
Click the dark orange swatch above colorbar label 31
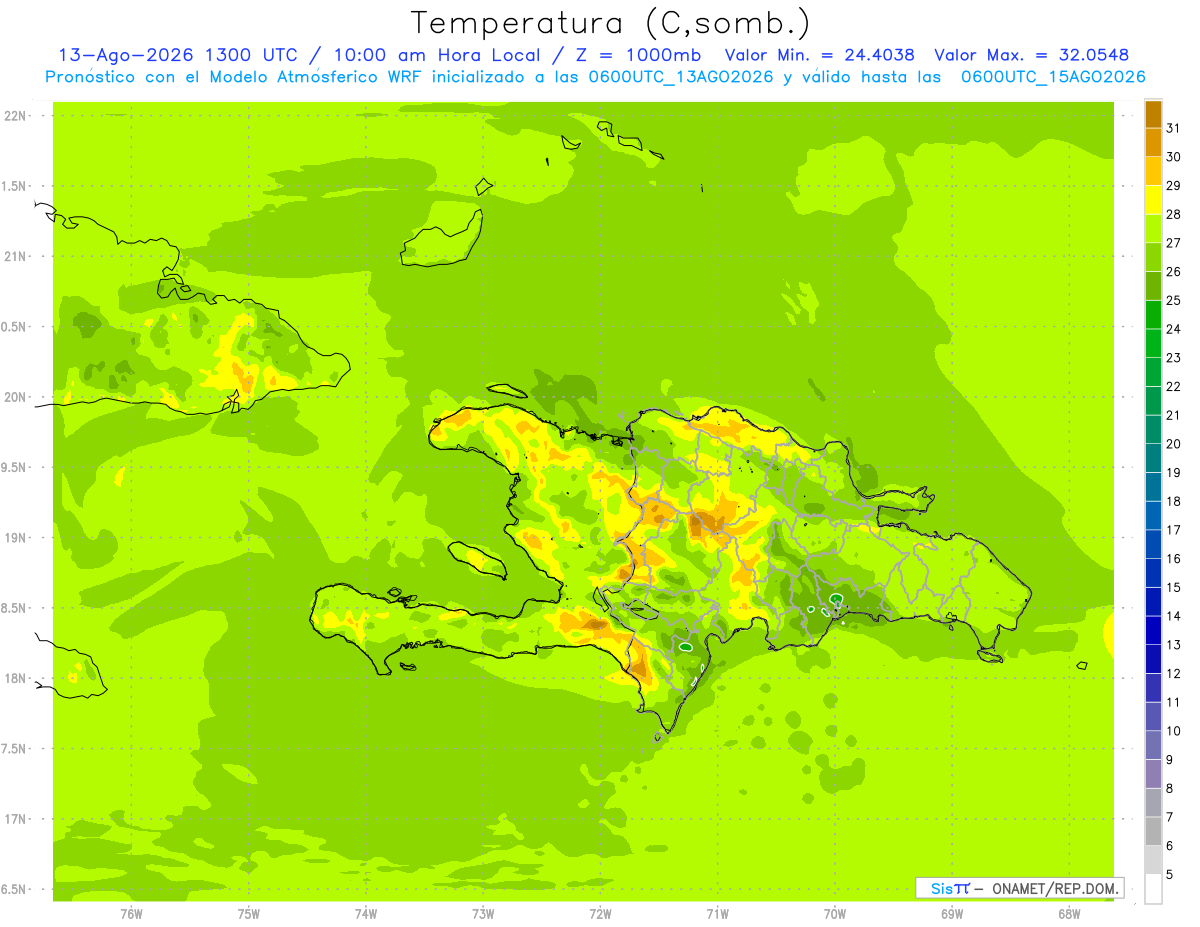[1153, 114]
